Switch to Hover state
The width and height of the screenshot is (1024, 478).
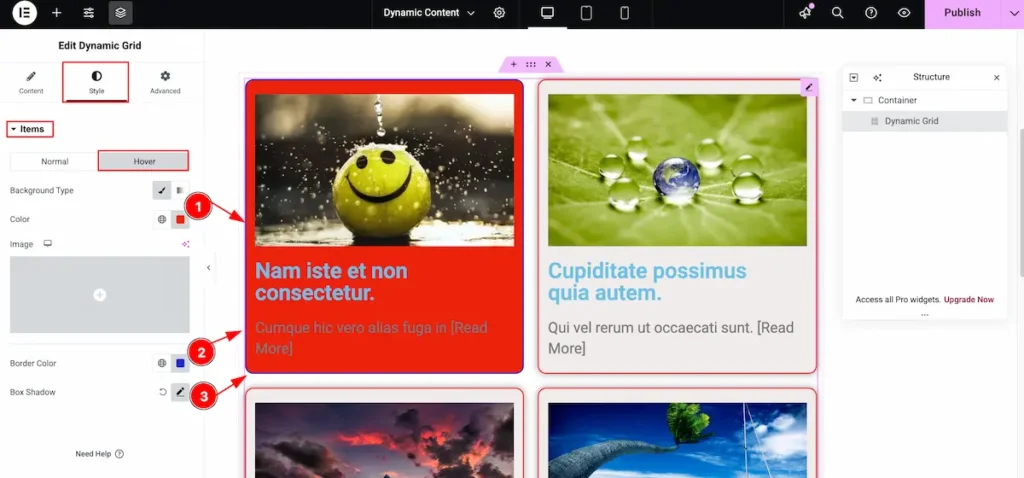pos(143,161)
